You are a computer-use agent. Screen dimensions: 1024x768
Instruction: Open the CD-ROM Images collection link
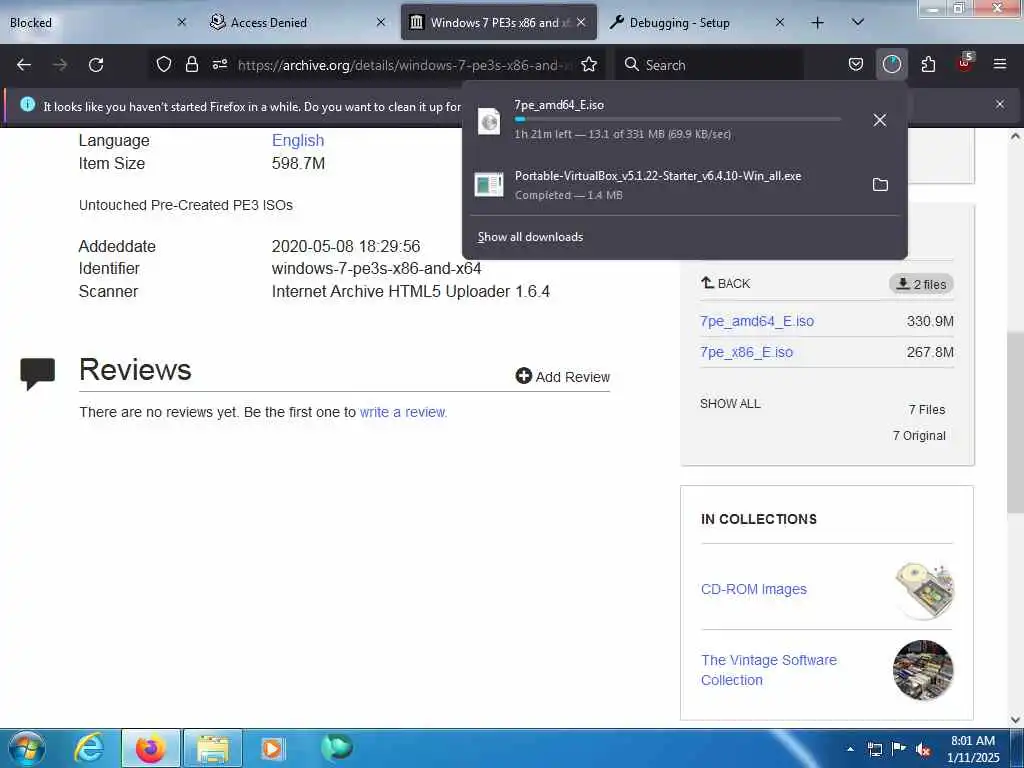[x=754, y=589]
